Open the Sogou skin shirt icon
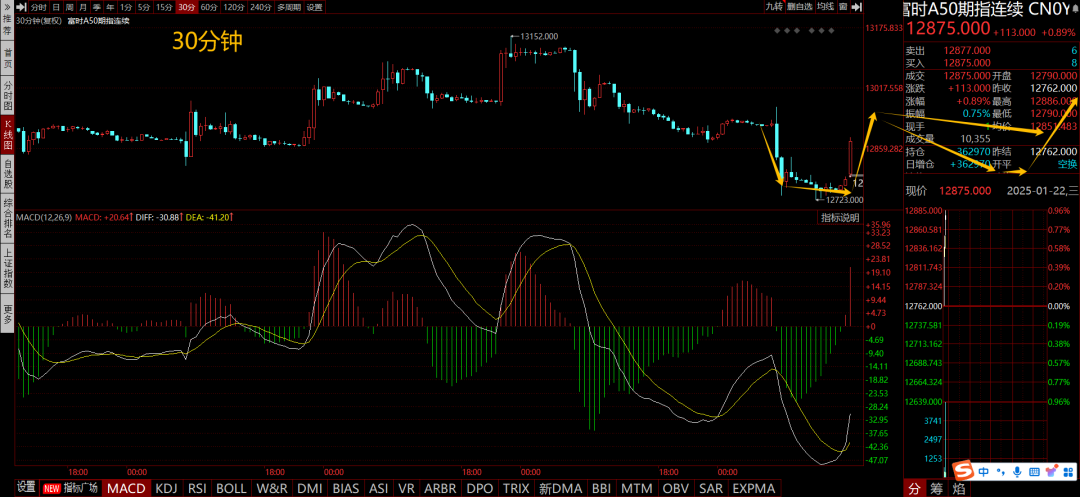This screenshot has height=497, width=1080. 1051,472
